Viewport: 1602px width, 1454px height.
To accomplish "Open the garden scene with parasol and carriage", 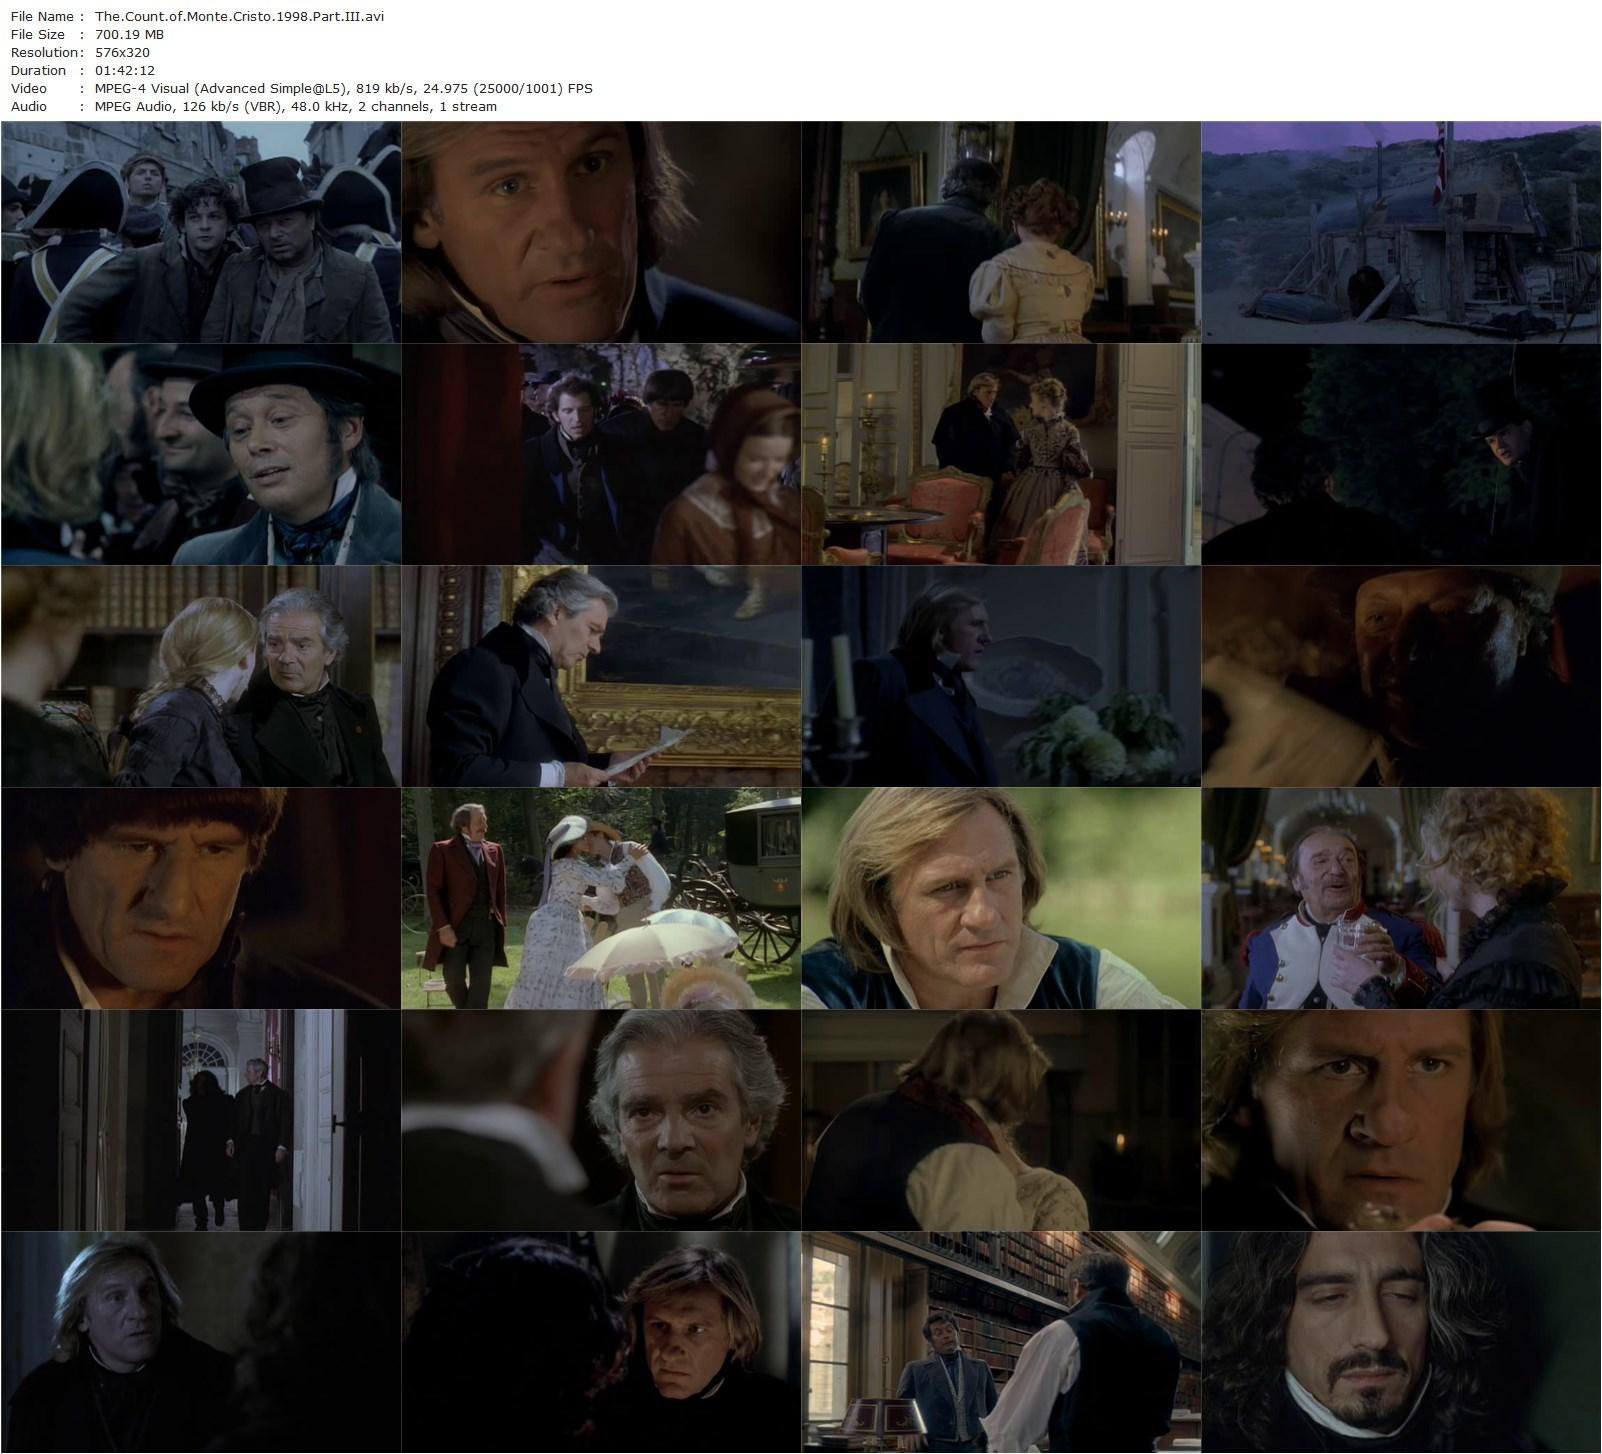I will [x=600, y=898].
